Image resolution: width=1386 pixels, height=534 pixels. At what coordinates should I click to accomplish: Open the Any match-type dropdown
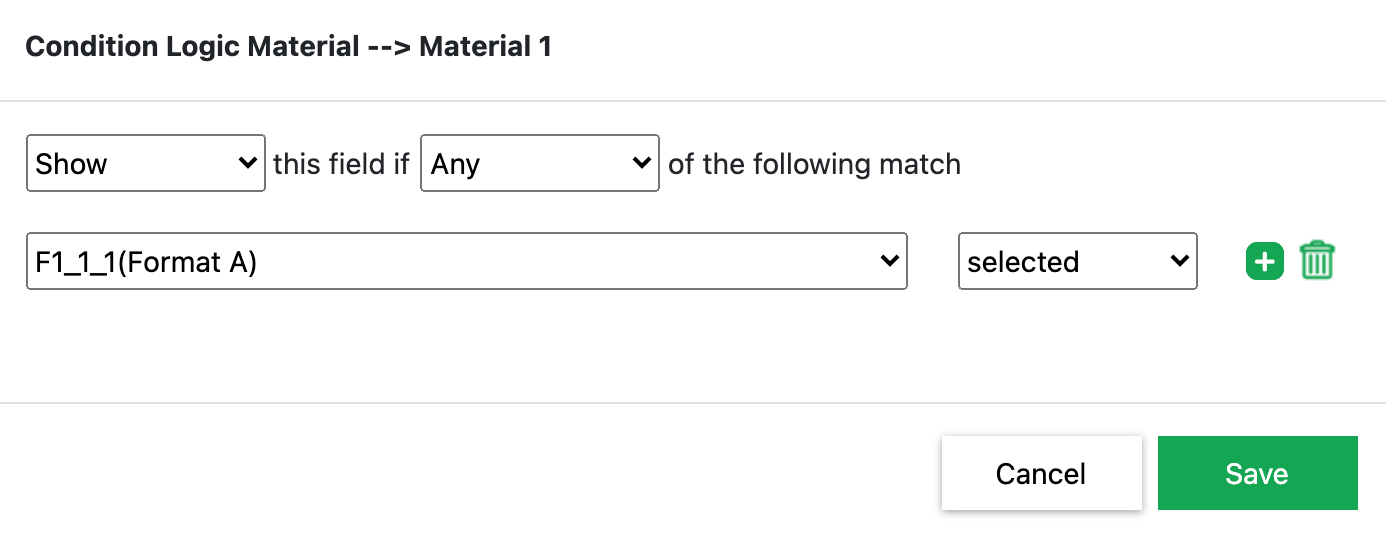[539, 163]
